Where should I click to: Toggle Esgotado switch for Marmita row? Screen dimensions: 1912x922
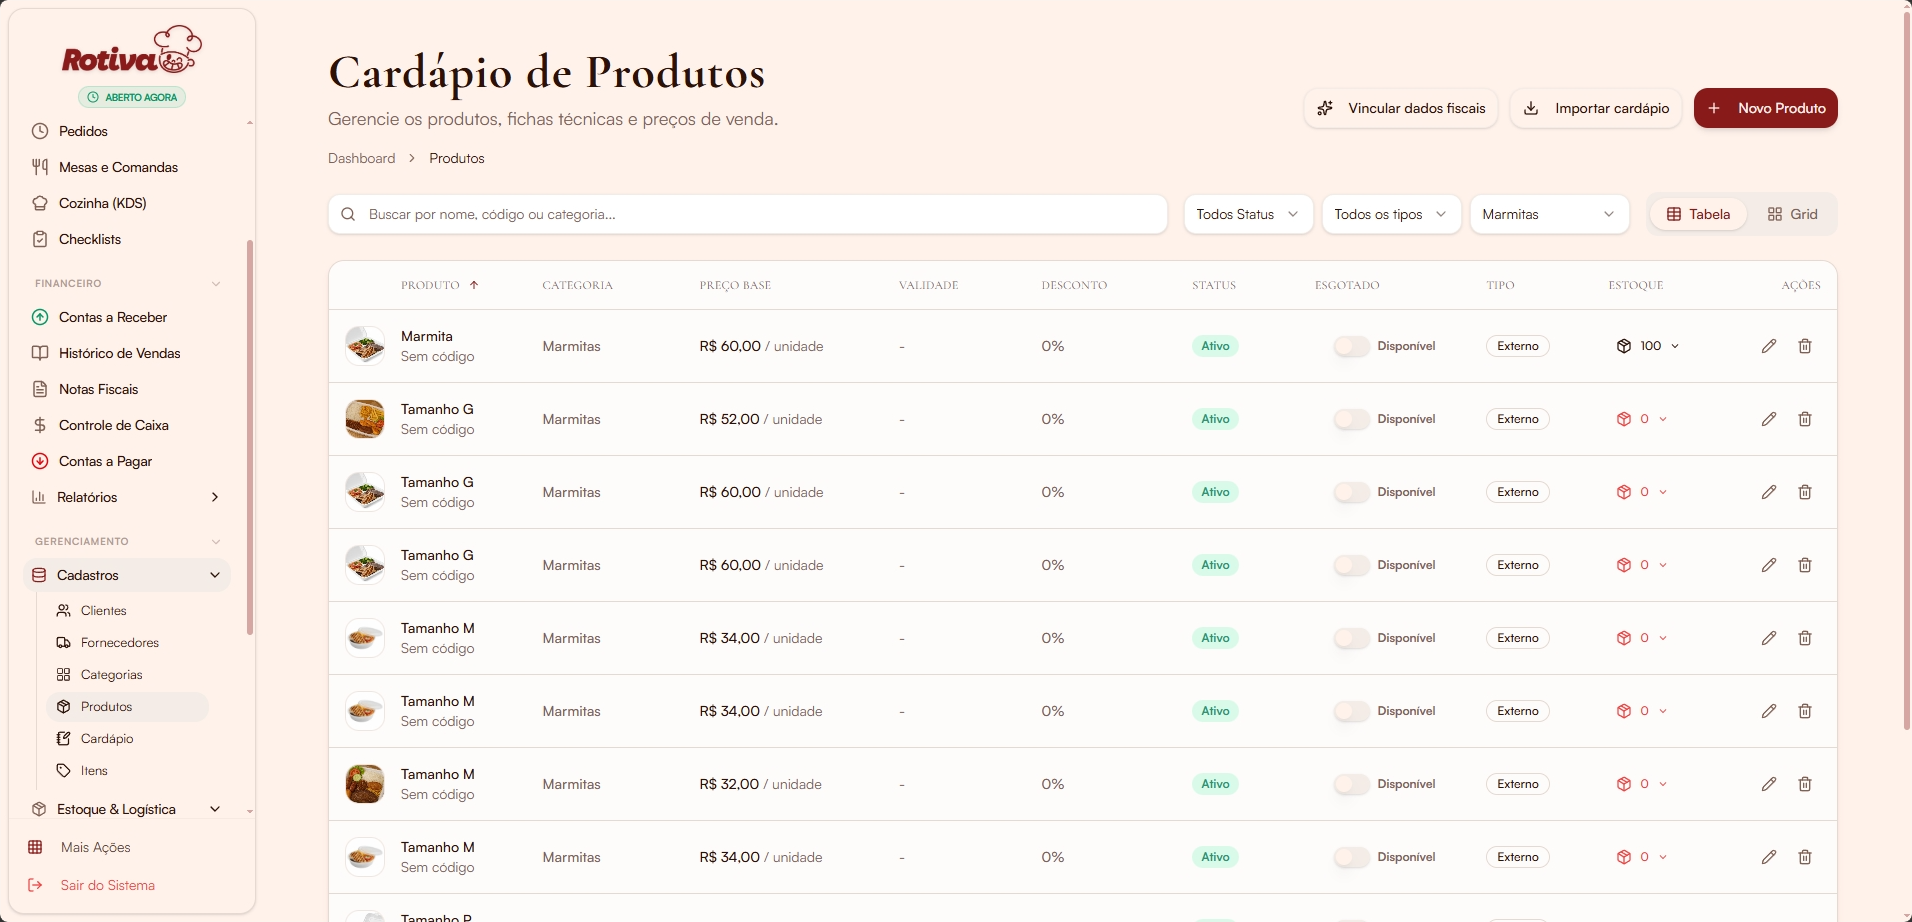tap(1351, 346)
